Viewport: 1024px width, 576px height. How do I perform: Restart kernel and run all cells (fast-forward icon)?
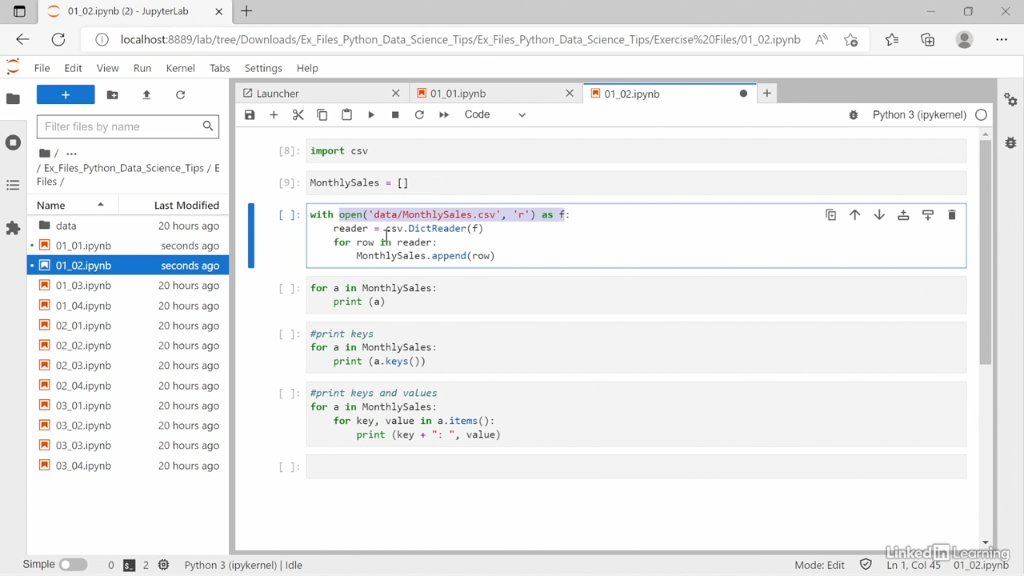[x=444, y=115]
